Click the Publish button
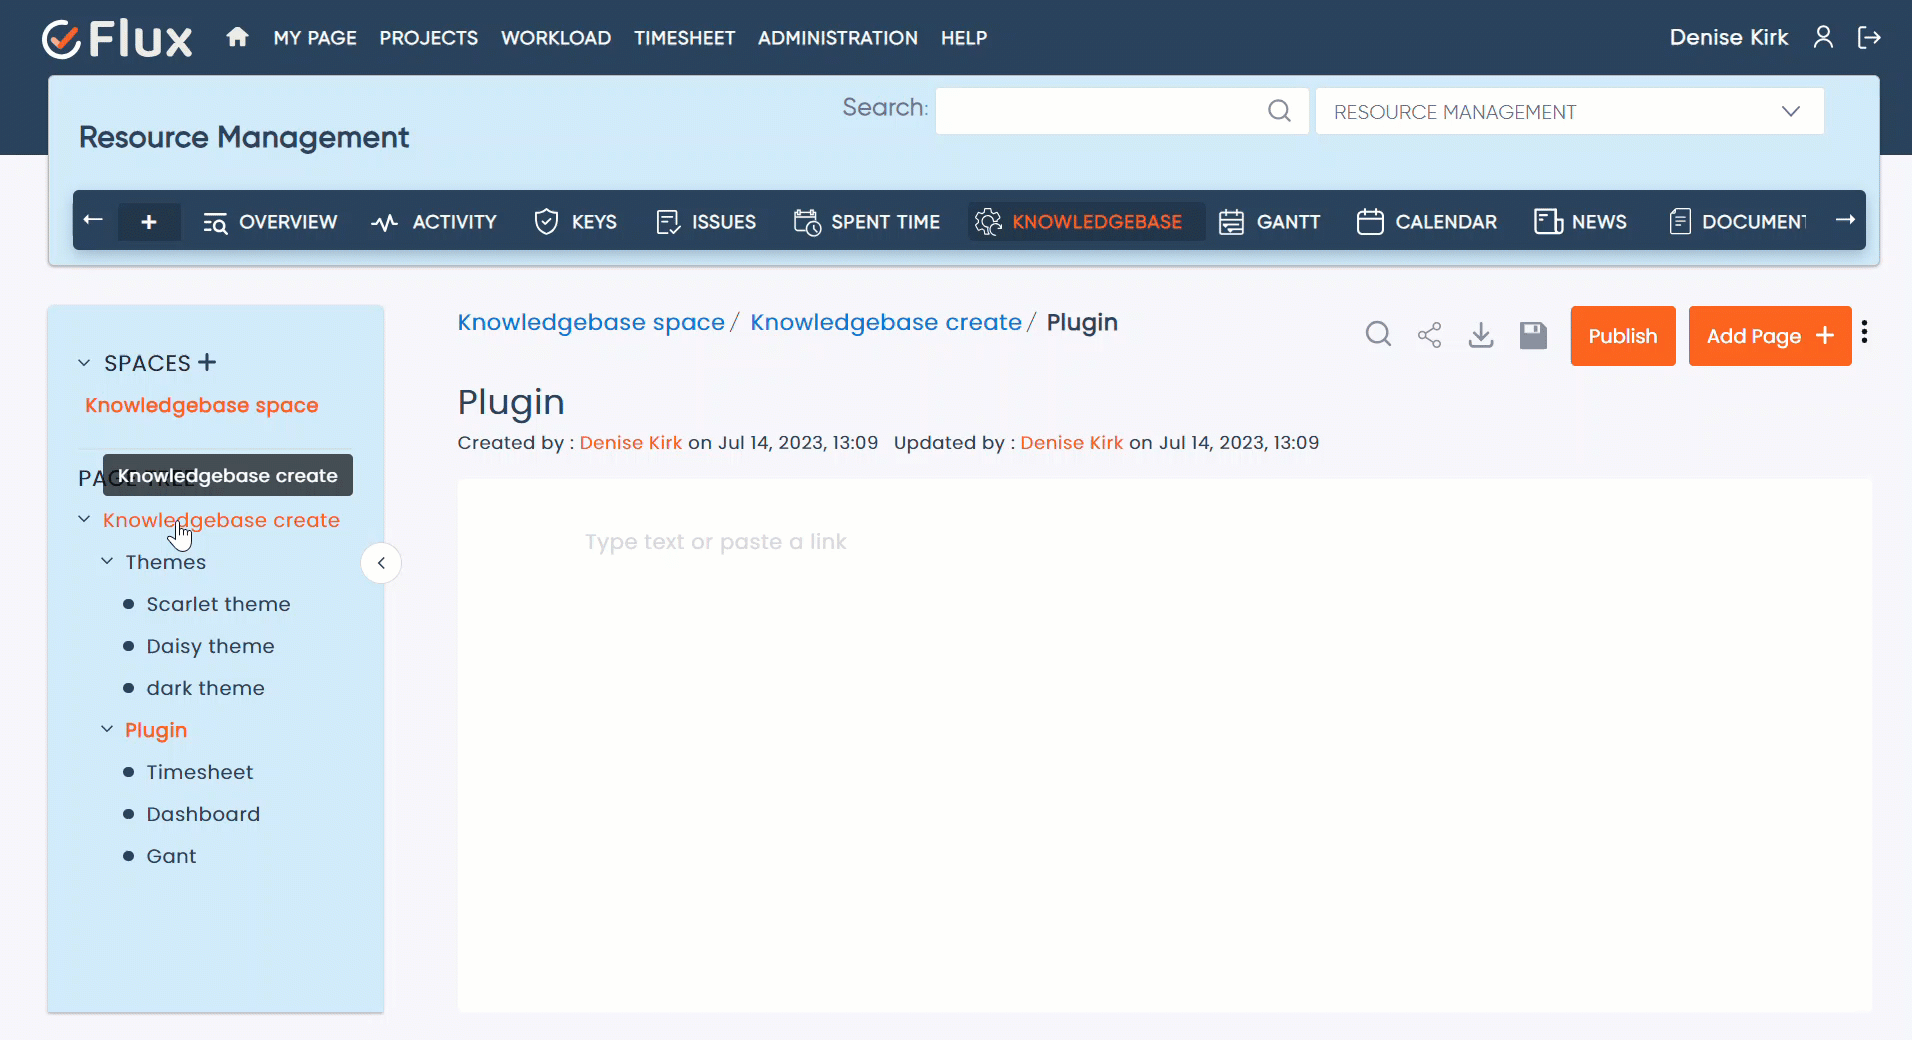 coord(1622,336)
